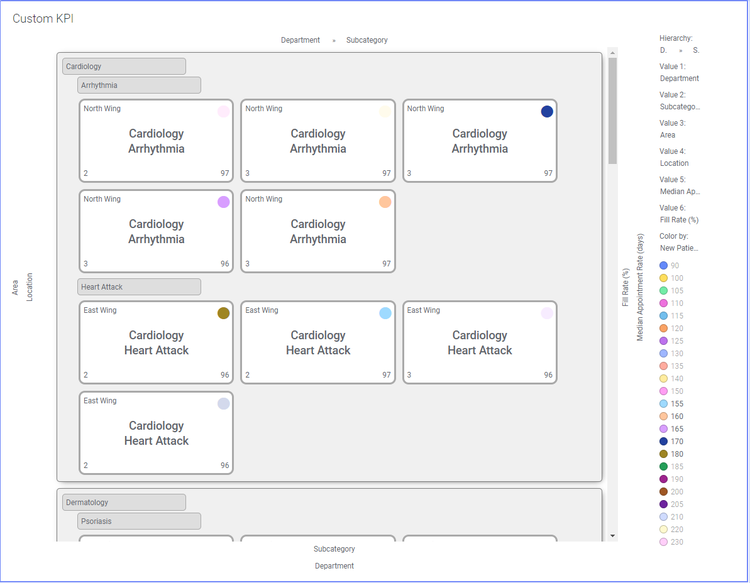Select legend color 125 swatch

click(x=663, y=341)
